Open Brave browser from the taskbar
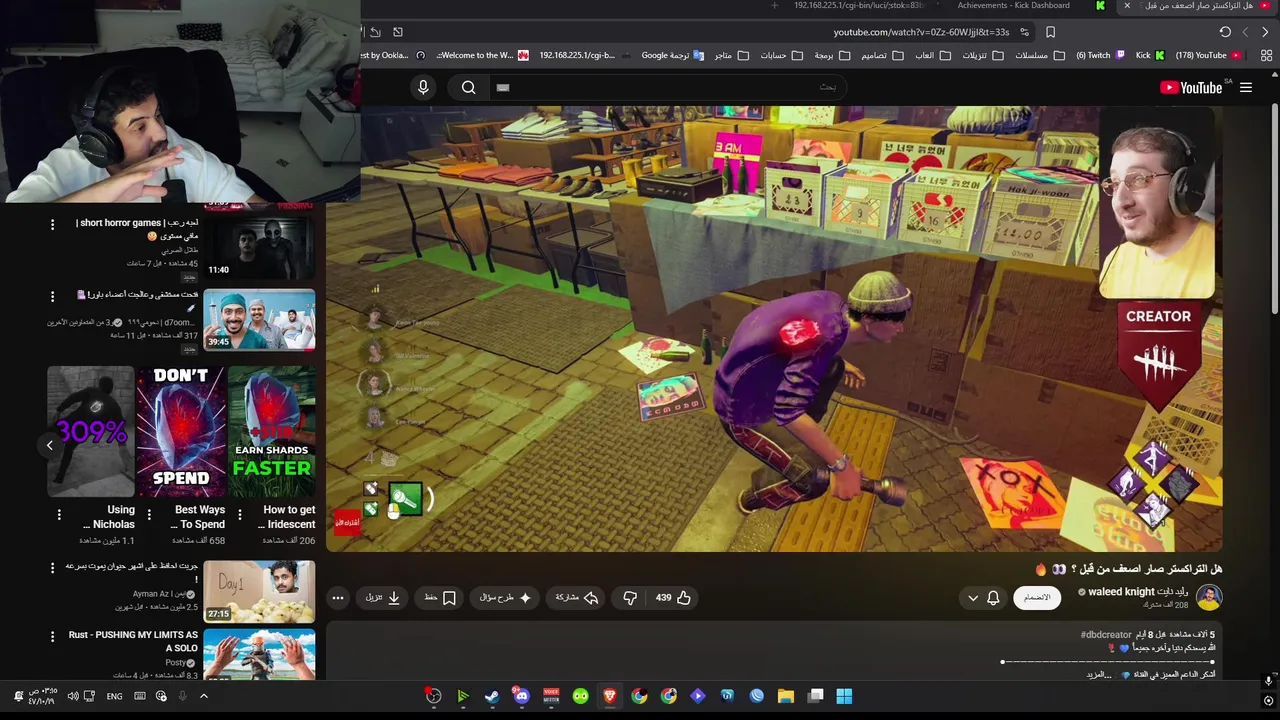This screenshot has width=1280, height=720. (x=610, y=696)
